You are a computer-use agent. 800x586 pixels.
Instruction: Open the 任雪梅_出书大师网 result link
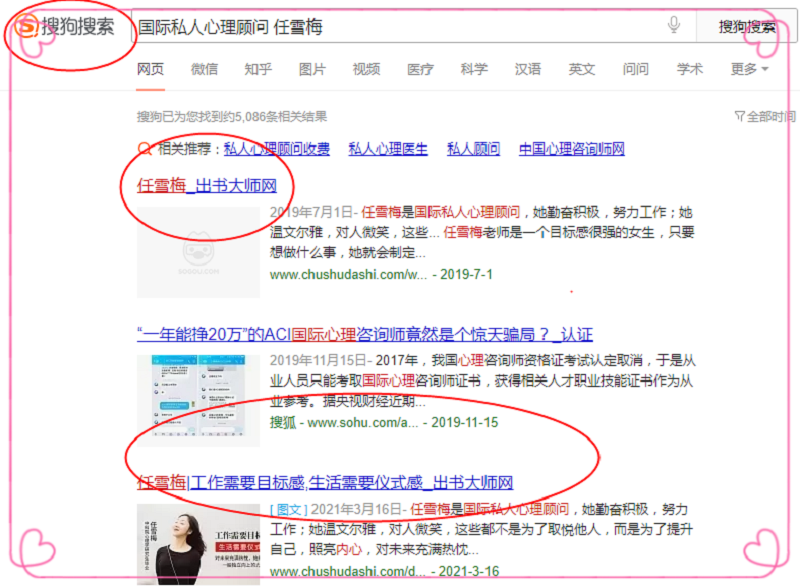[206, 186]
